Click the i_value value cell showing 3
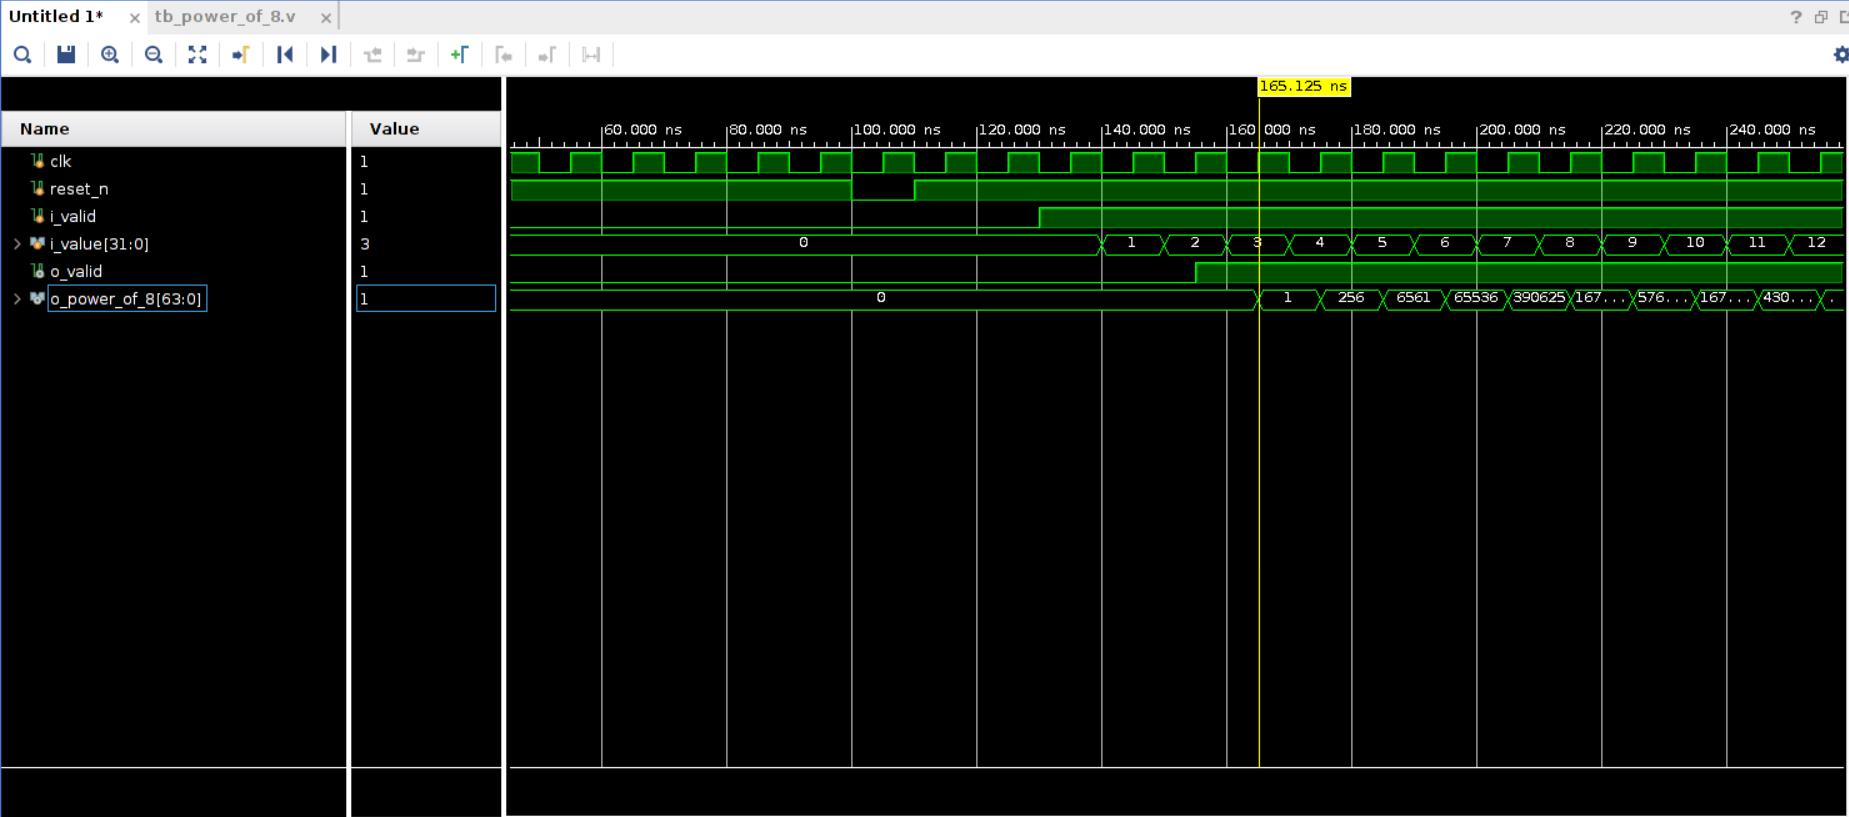Viewport: 1849px width, 817px height. [x=426, y=244]
